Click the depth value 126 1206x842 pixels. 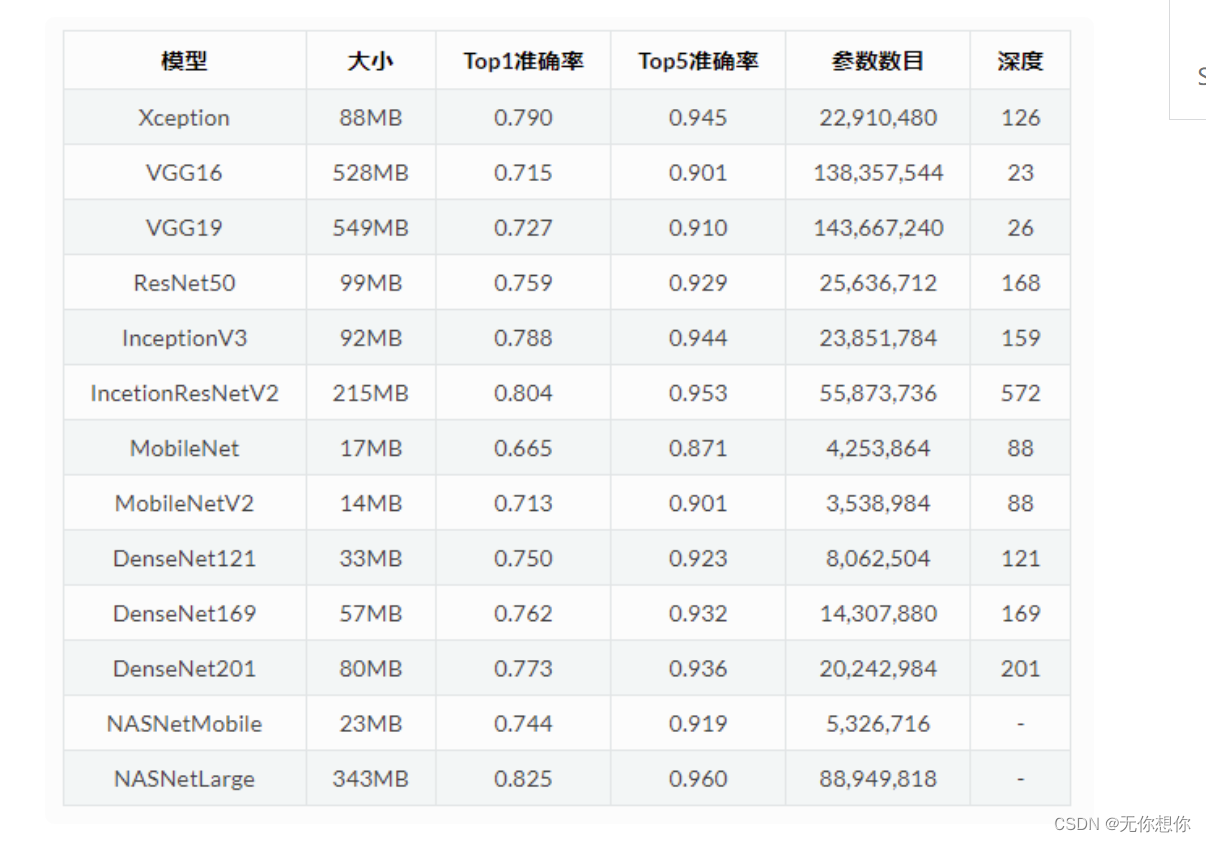(1020, 117)
